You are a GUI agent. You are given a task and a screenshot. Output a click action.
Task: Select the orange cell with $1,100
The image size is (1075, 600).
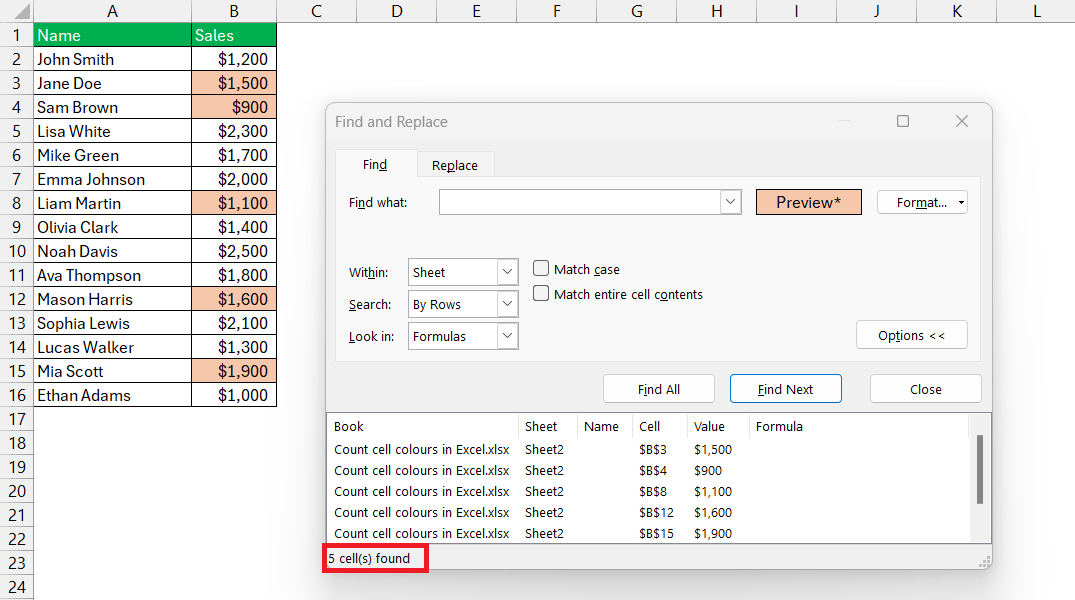click(x=234, y=203)
